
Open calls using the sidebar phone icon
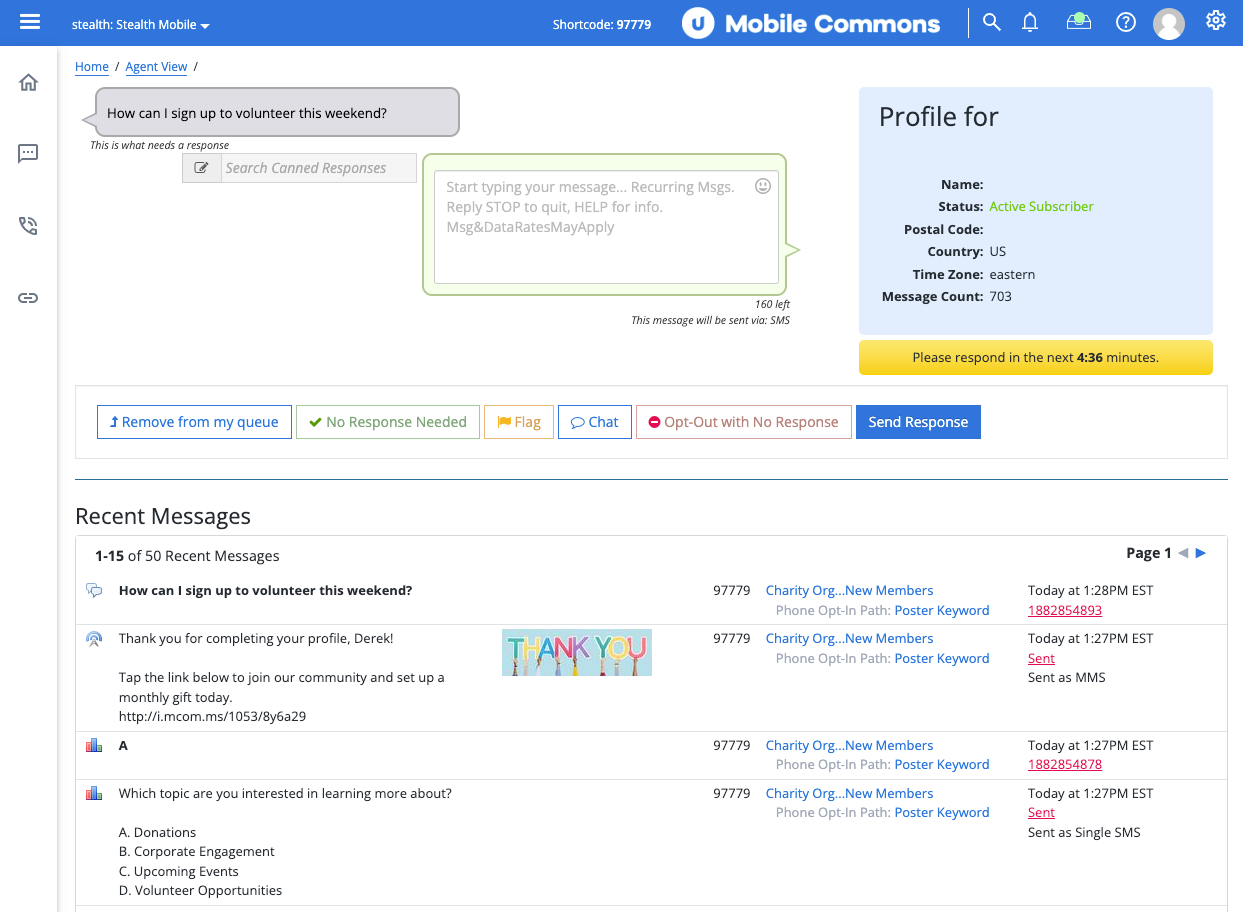(27, 225)
